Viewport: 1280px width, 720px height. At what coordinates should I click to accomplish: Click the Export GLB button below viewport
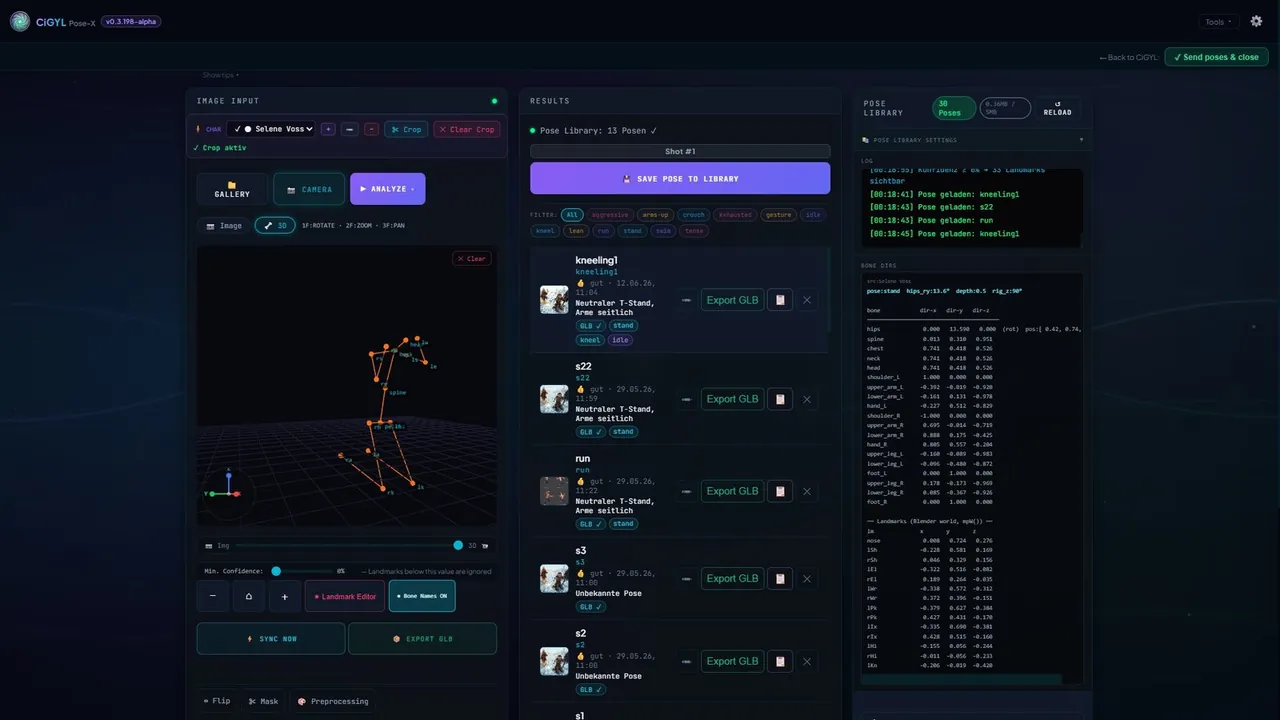tap(422, 639)
